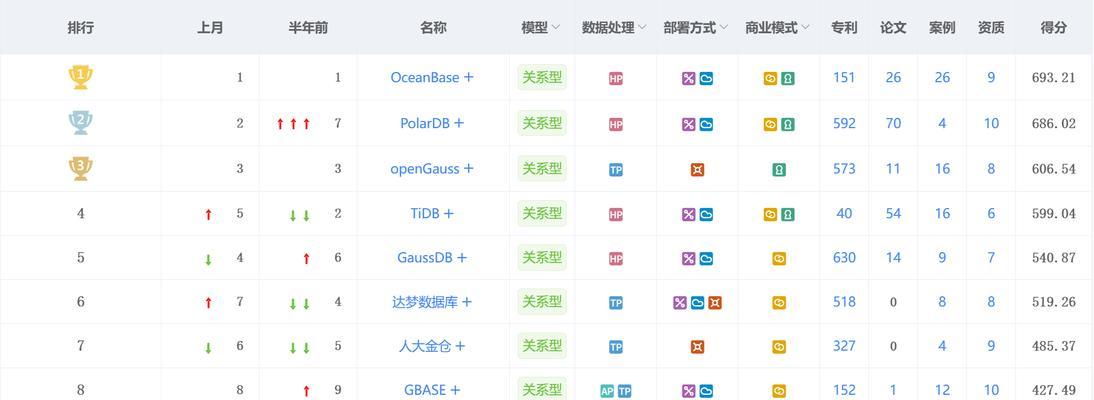This screenshot has height=400, width=1094.
Task: Open the 达梦数据库 link
Action: [x=425, y=302]
